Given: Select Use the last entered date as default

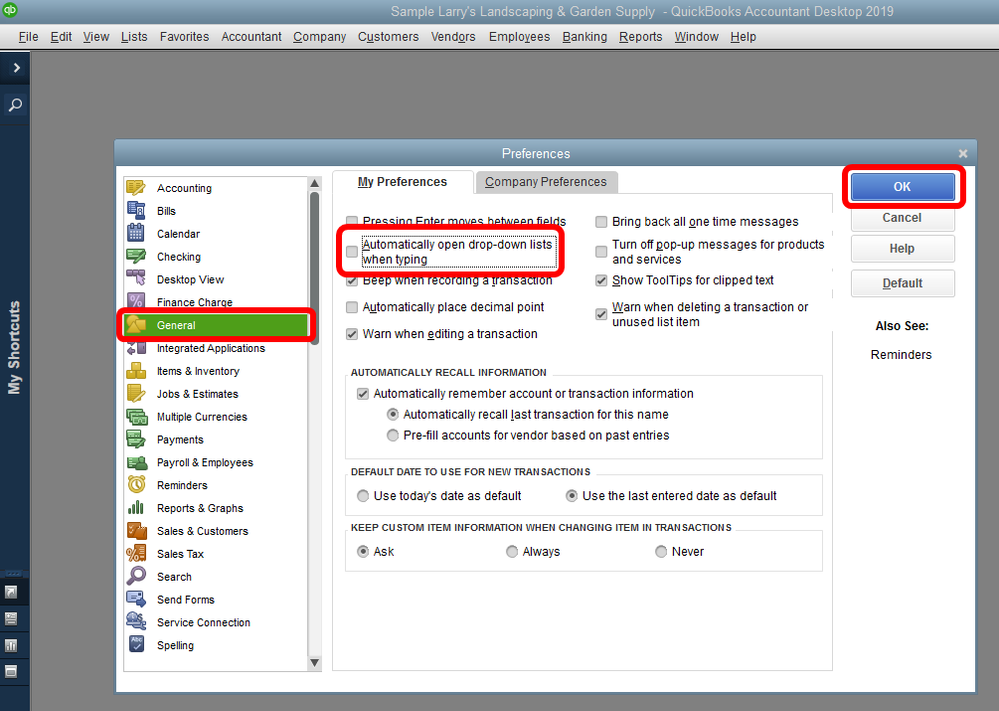Looking at the screenshot, I should tap(571, 496).
